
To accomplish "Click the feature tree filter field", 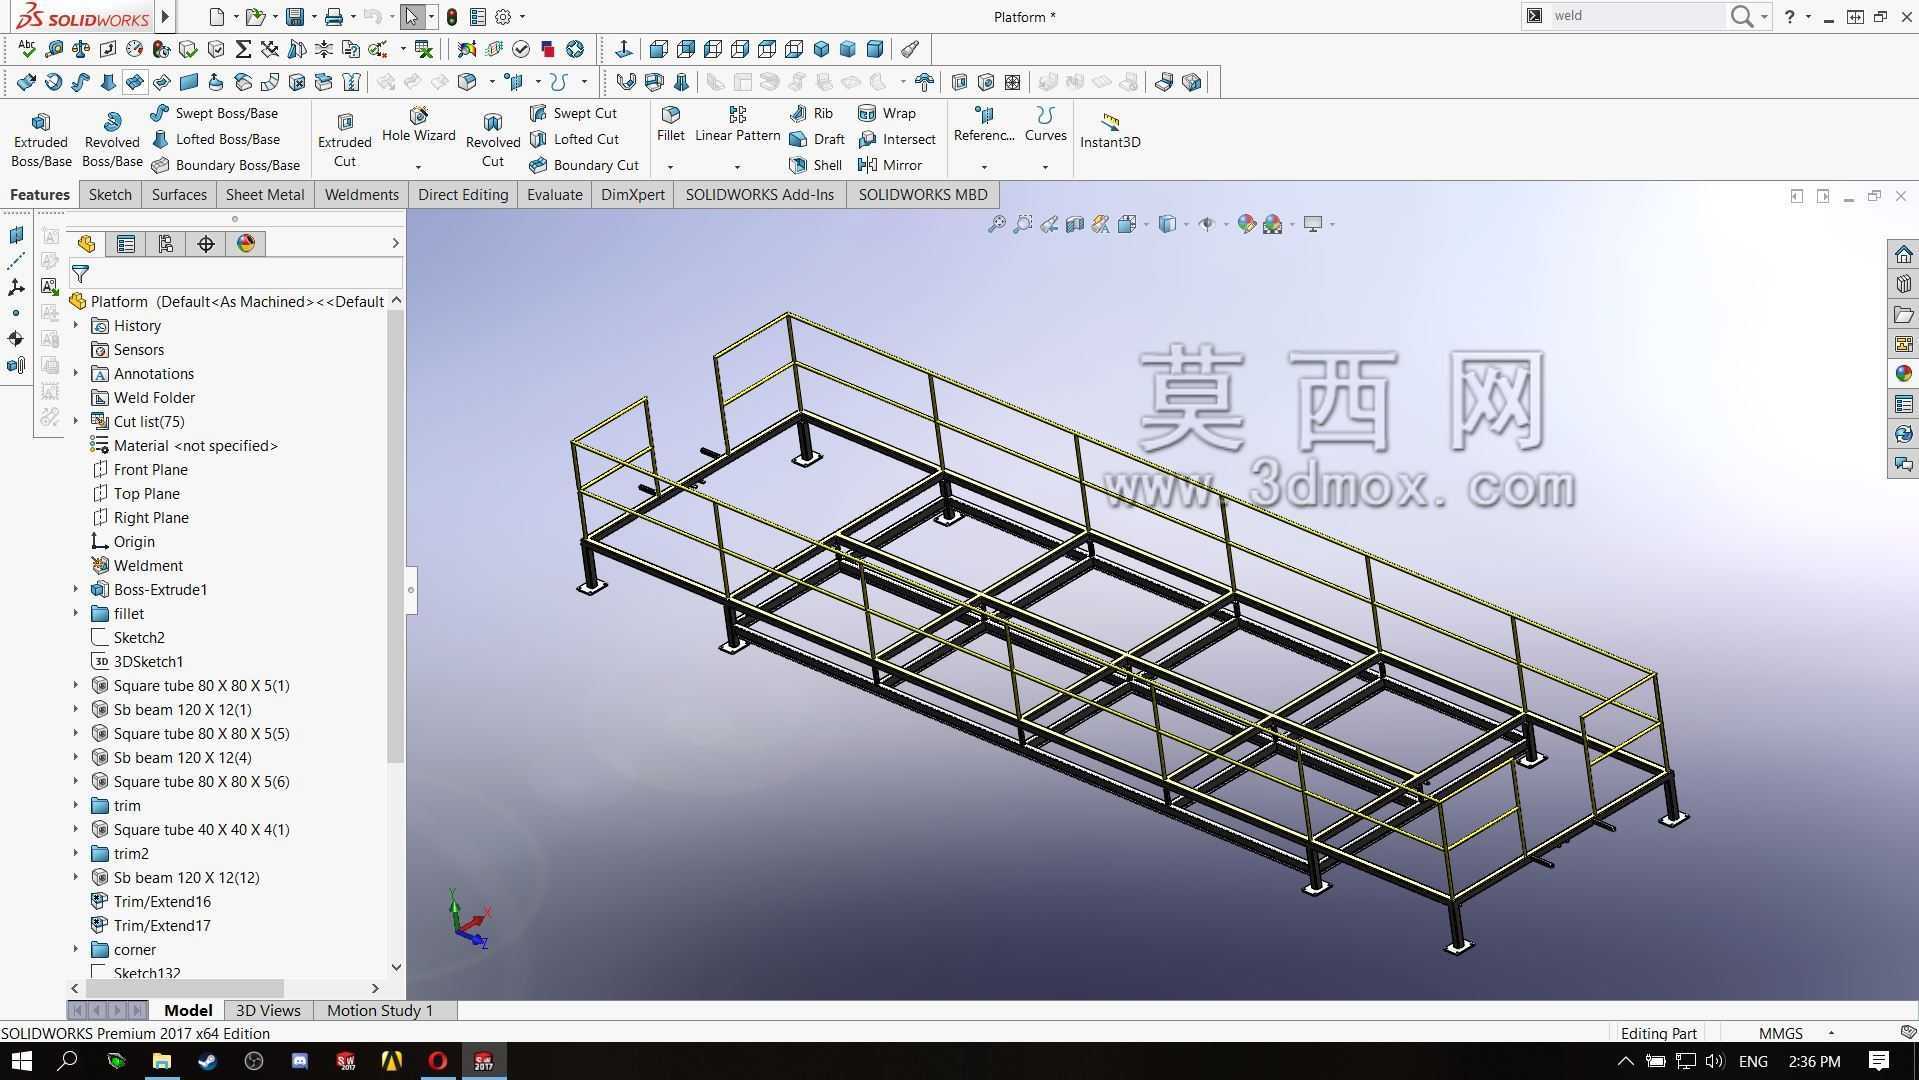I will (236, 273).
